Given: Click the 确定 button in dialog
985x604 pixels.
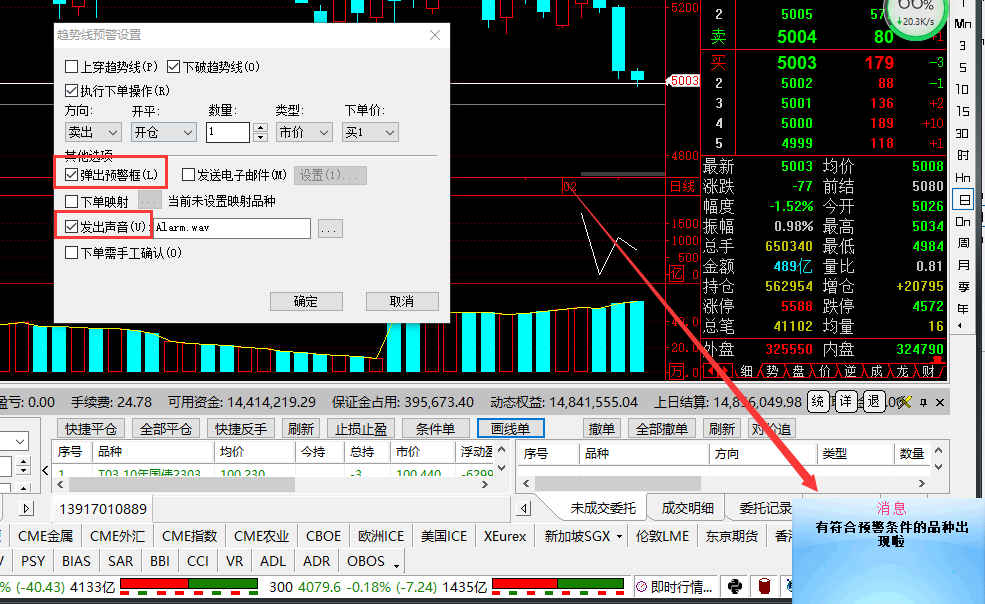Looking at the screenshot, I should click(306, 301).
